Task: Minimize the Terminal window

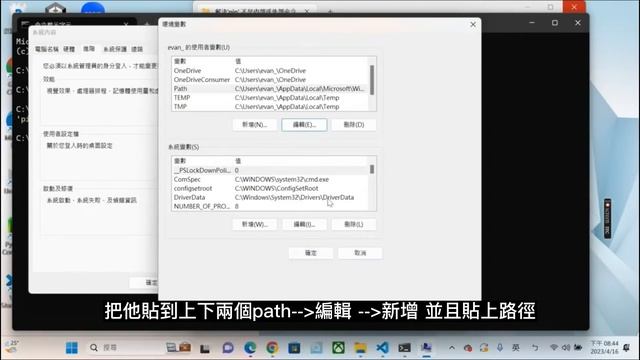Action: (532, 23)
